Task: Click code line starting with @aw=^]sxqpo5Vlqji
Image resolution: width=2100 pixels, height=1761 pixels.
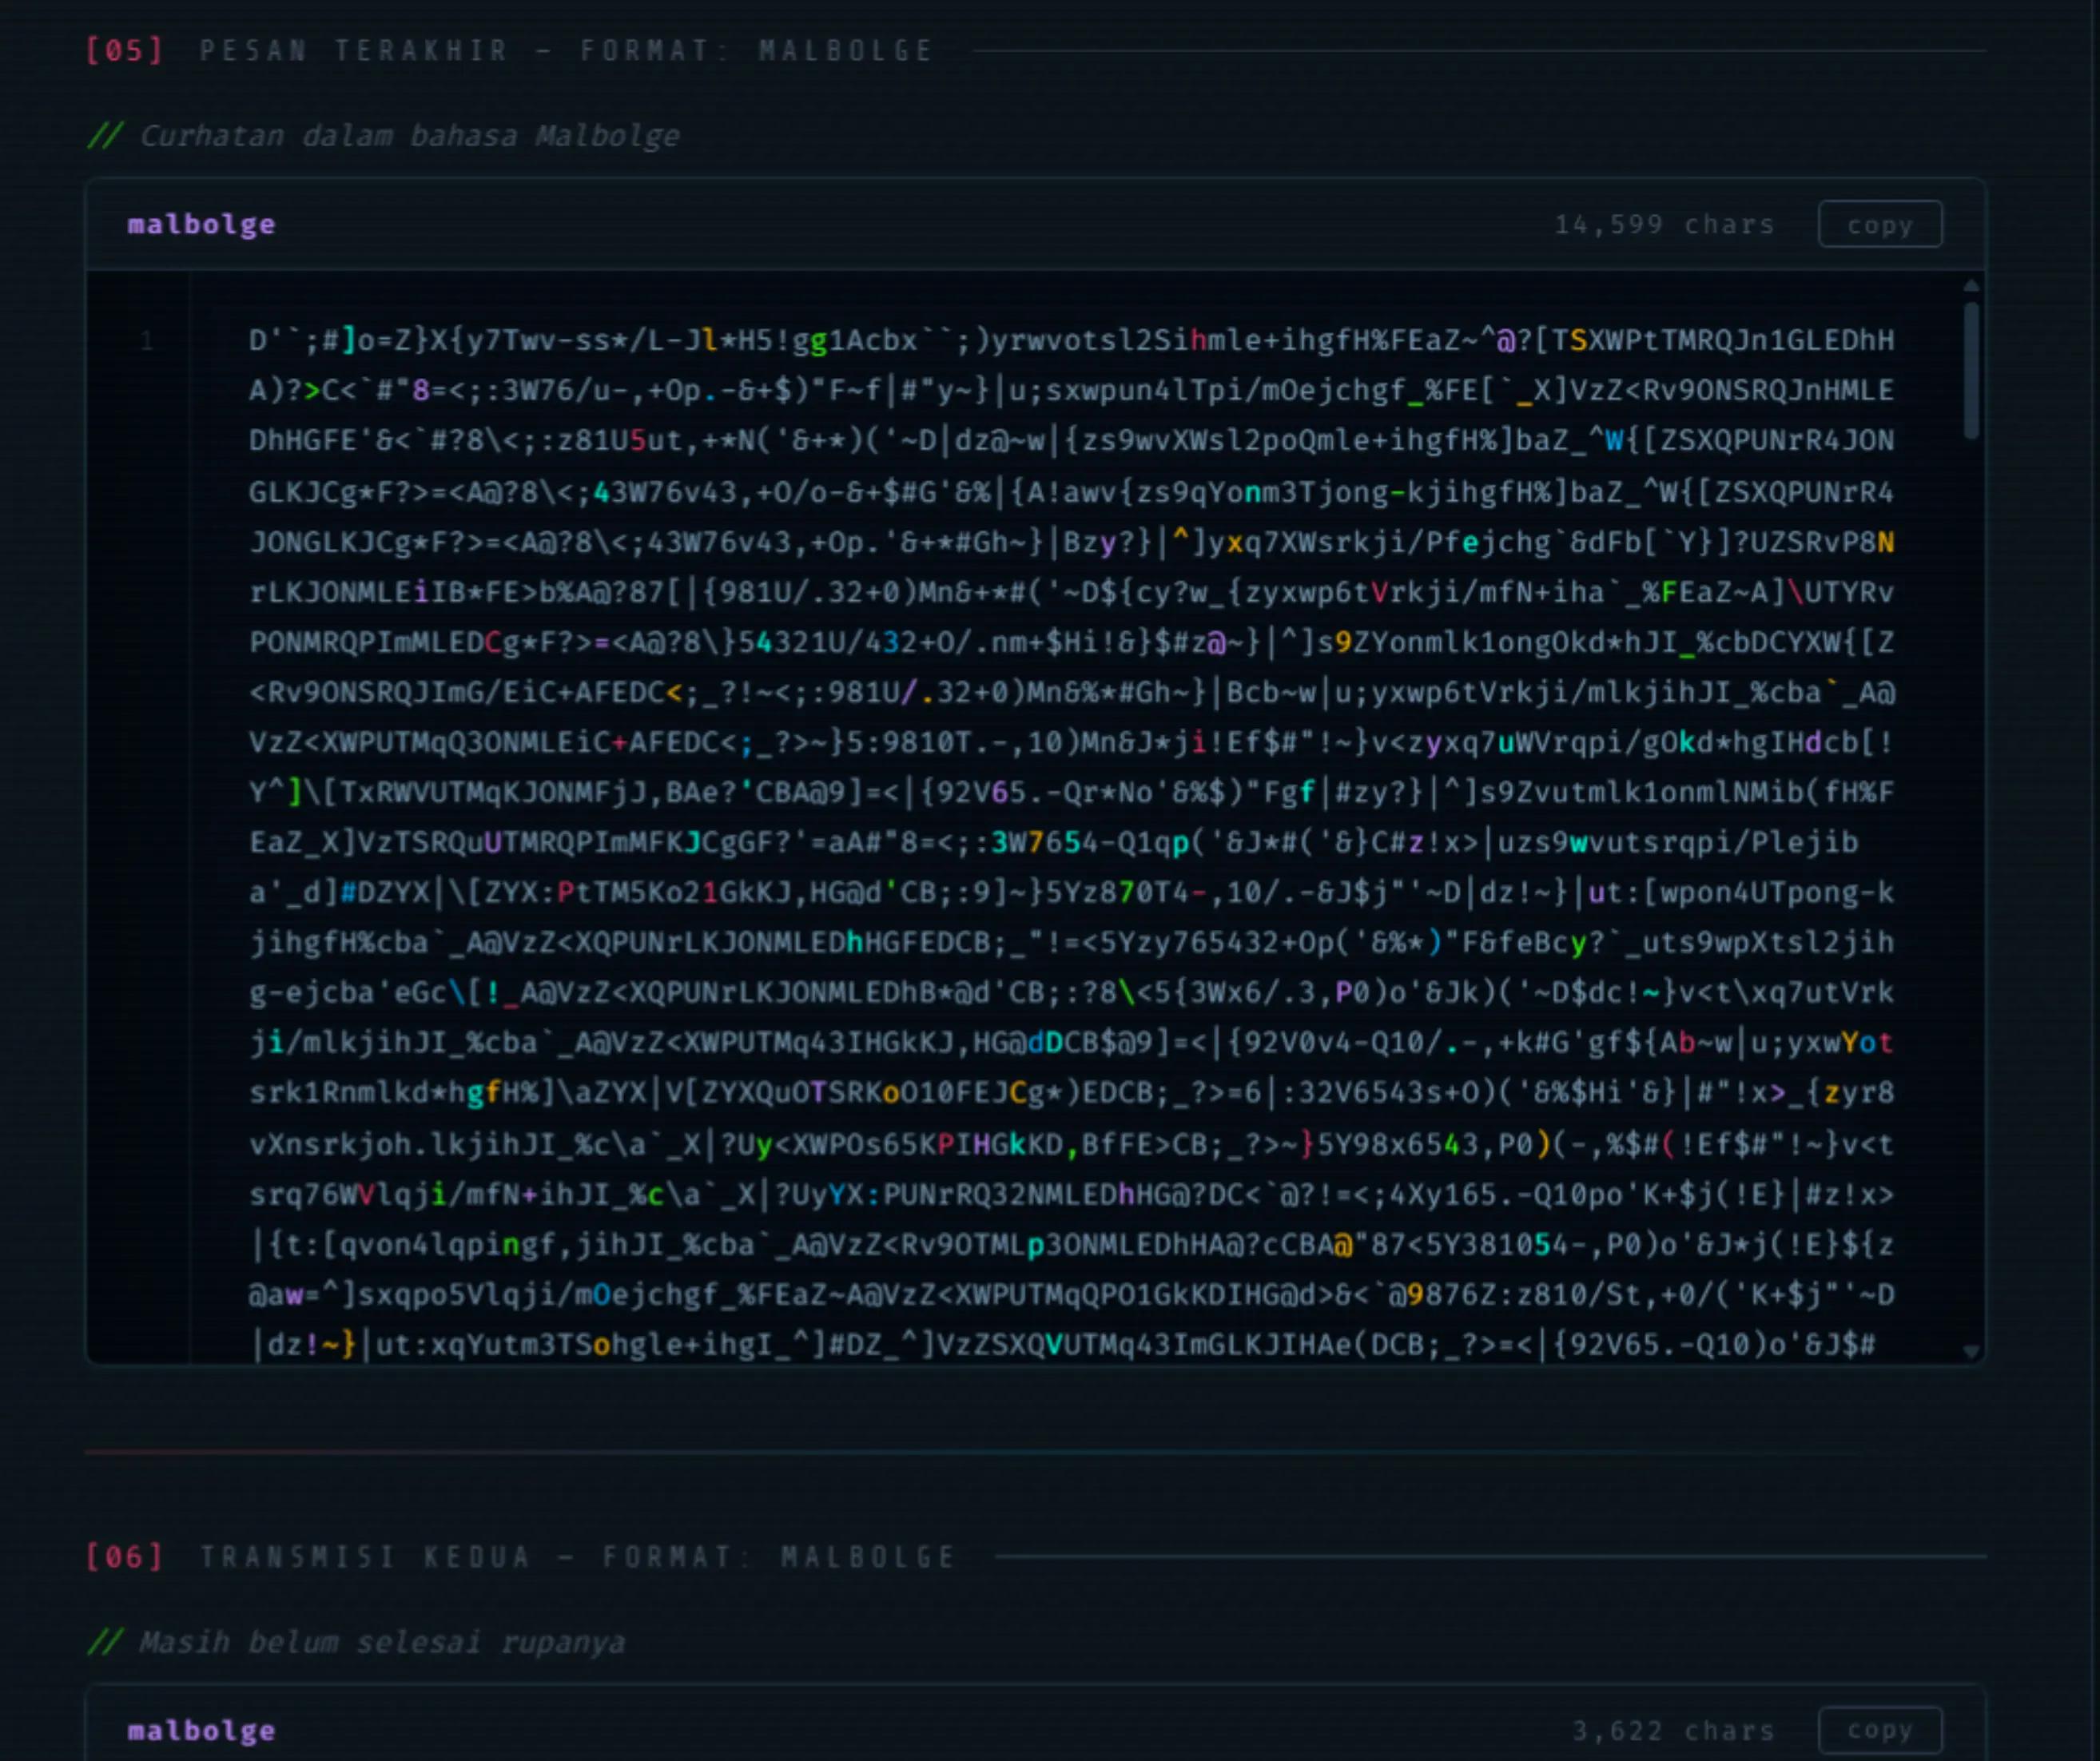Action: click(1072, 1295)
